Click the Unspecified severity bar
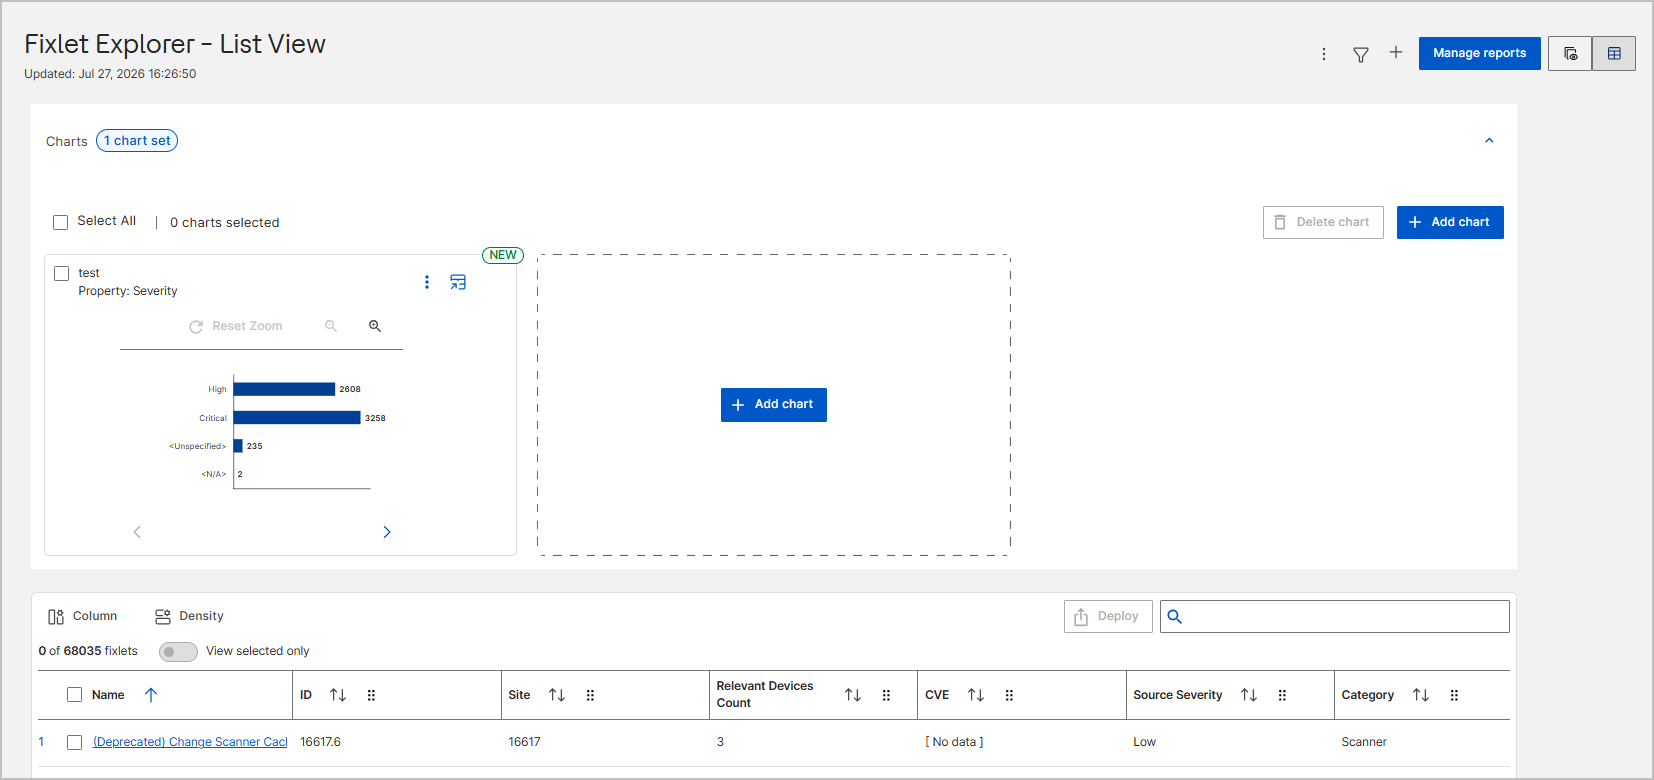Screen dimensions: 1654x780 [238, 446]
